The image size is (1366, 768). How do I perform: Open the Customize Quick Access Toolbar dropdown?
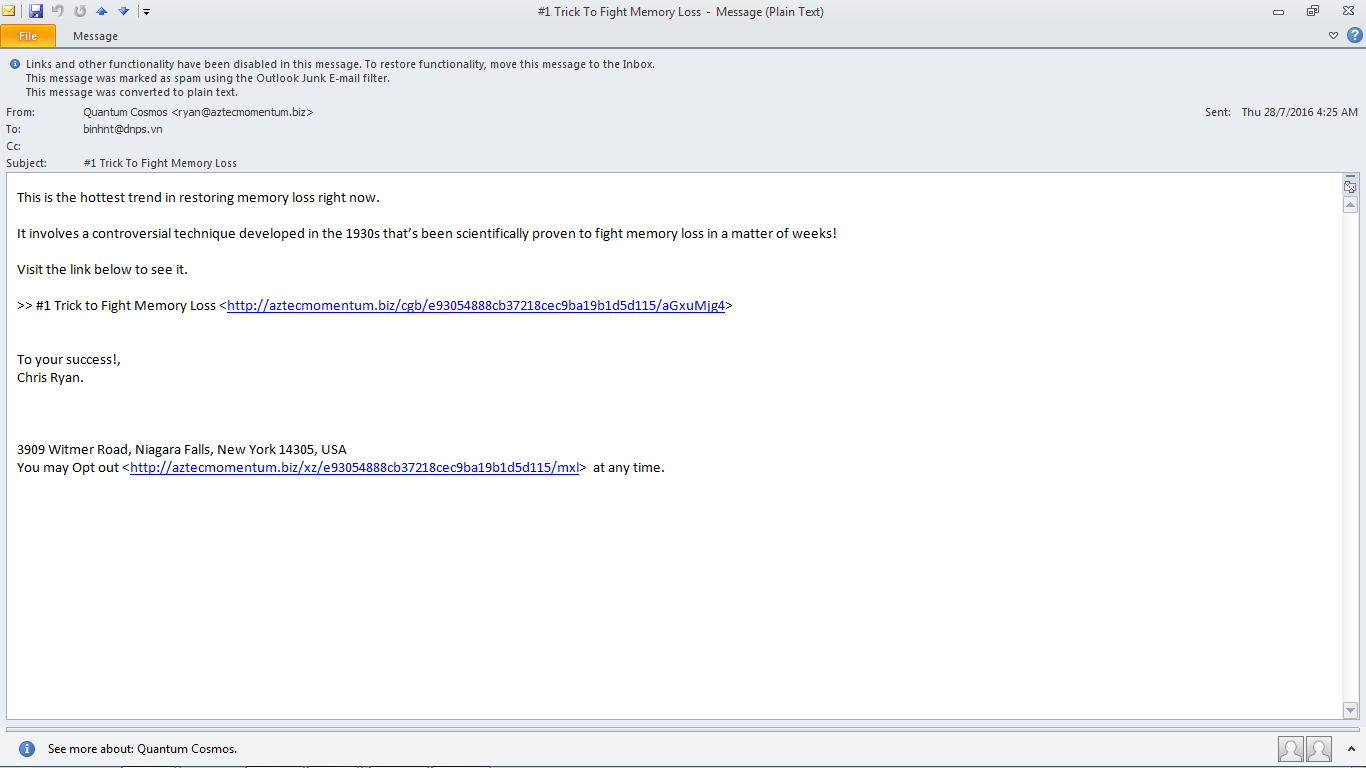(x=145, y=11)
